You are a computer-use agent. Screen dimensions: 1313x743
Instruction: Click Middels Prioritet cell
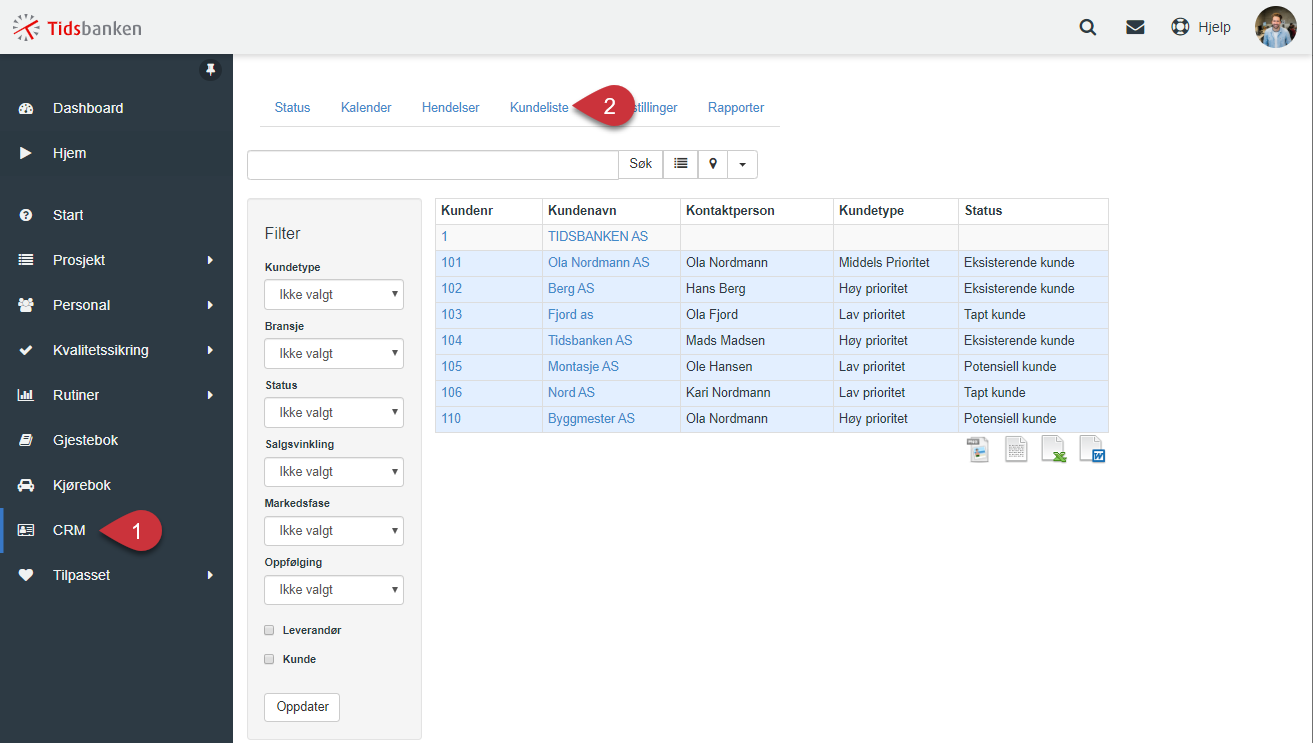point(896,263)
